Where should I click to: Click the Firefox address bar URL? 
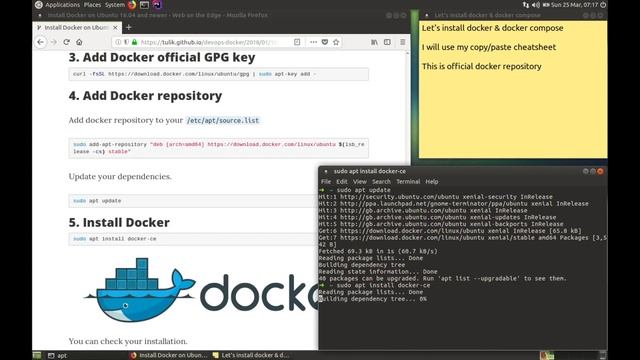click(x=208, y=42)
